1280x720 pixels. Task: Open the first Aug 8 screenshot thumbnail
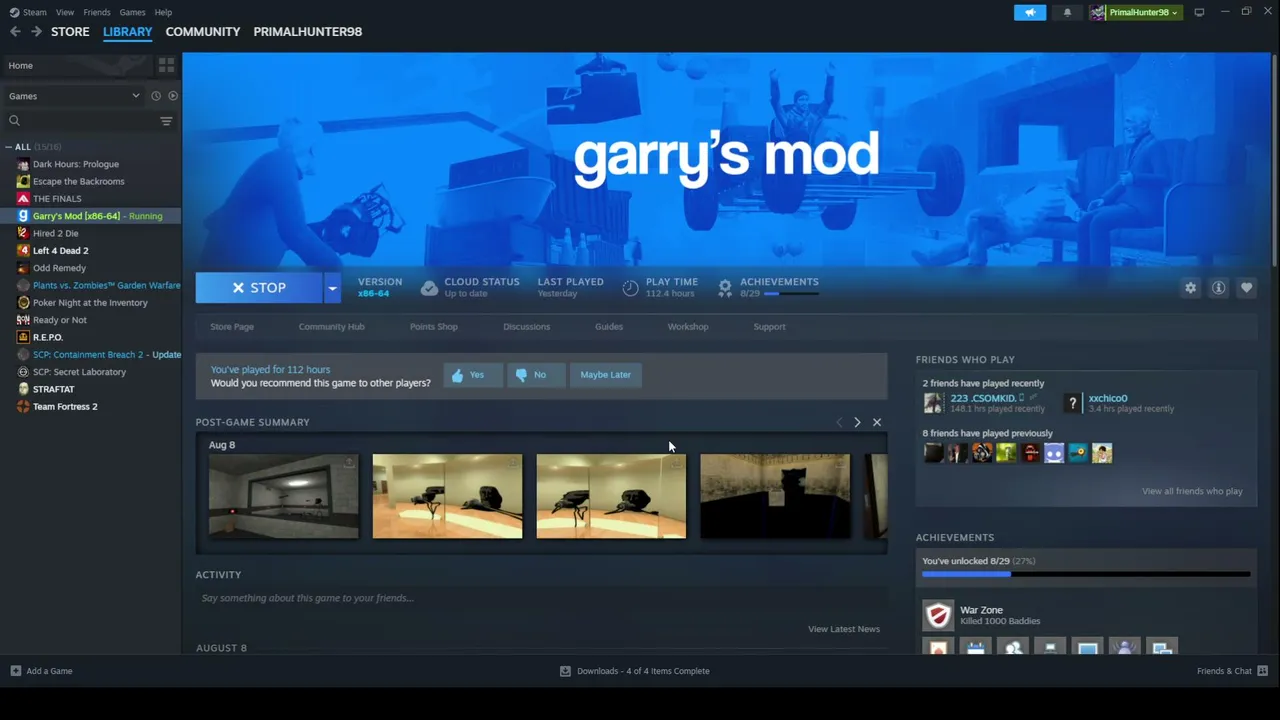283,497
